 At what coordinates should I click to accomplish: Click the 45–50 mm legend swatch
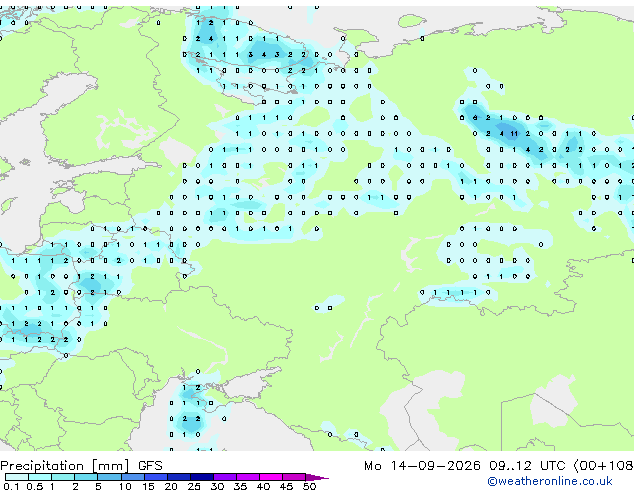[x=294, y=477]
